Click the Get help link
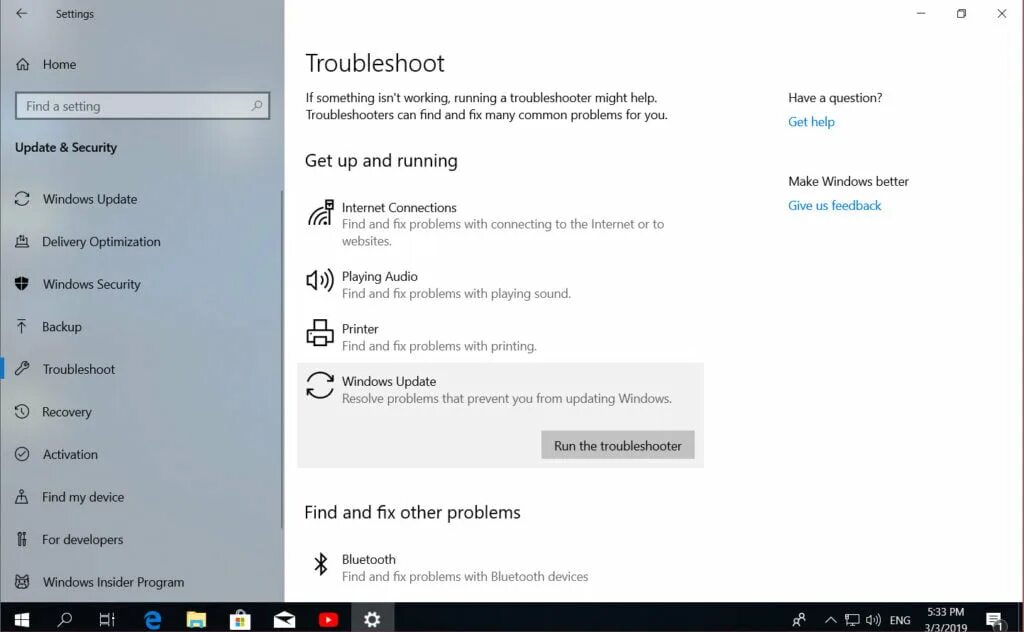The image size is (1024, 632). (x=811, y=121)
